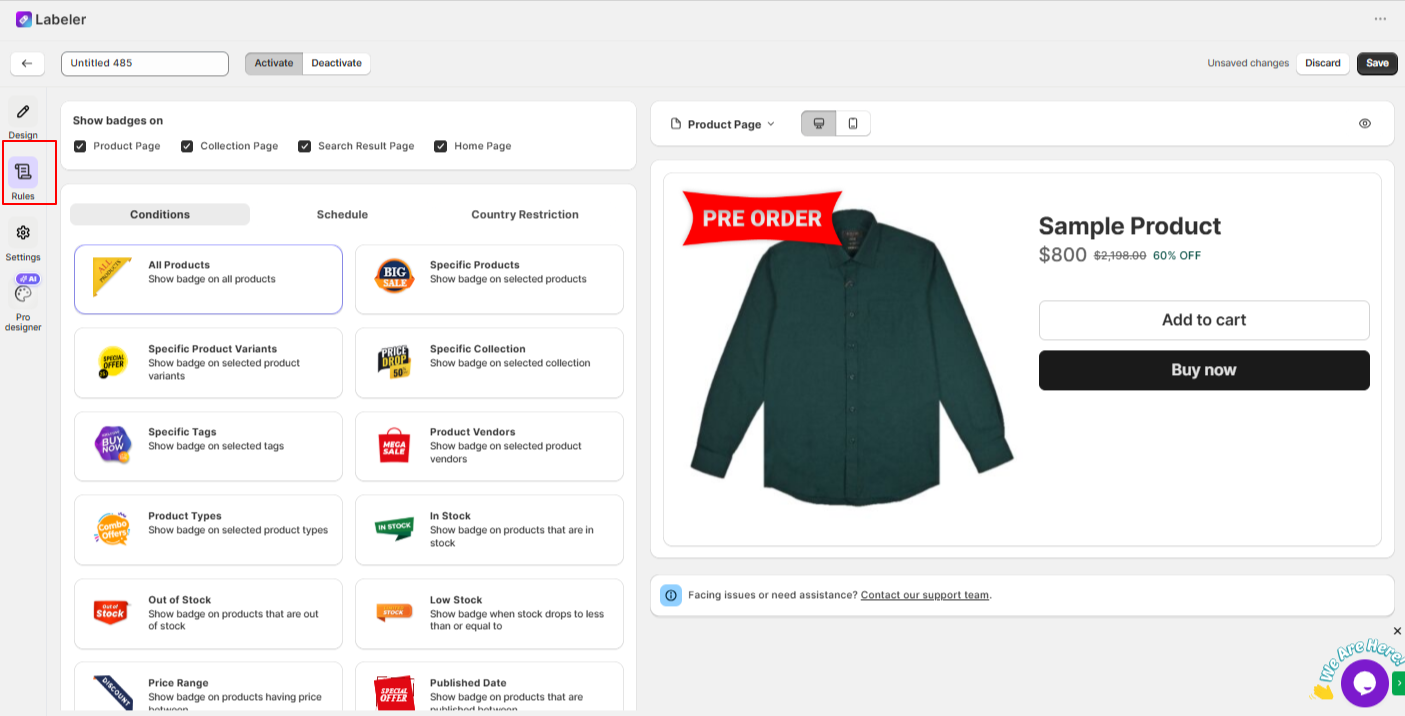This screenshot has height=716, width=1405.
Task: Switch to the Schedule tab
Action: [x=342, y=215]
